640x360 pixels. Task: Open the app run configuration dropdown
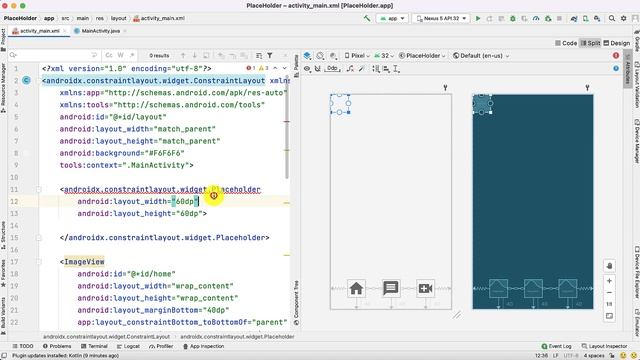(x=392, y=18)
